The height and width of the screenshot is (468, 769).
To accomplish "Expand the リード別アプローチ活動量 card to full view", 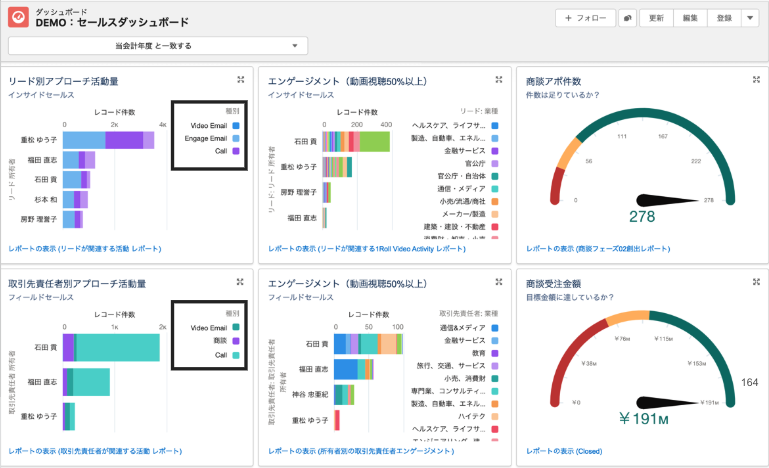I will pos(240,79).
